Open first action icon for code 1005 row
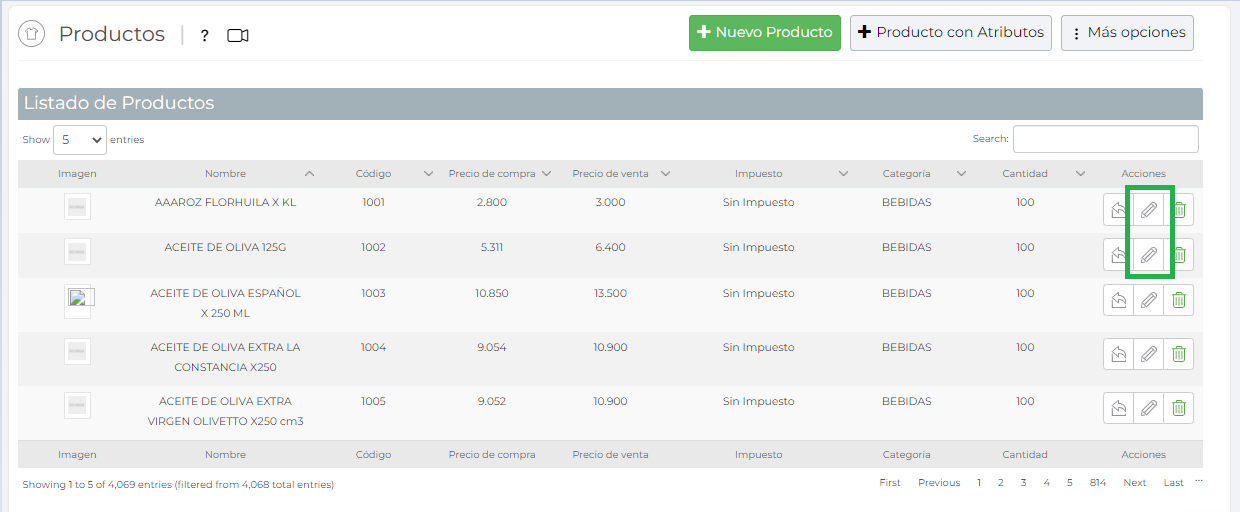 (1119, 408)
